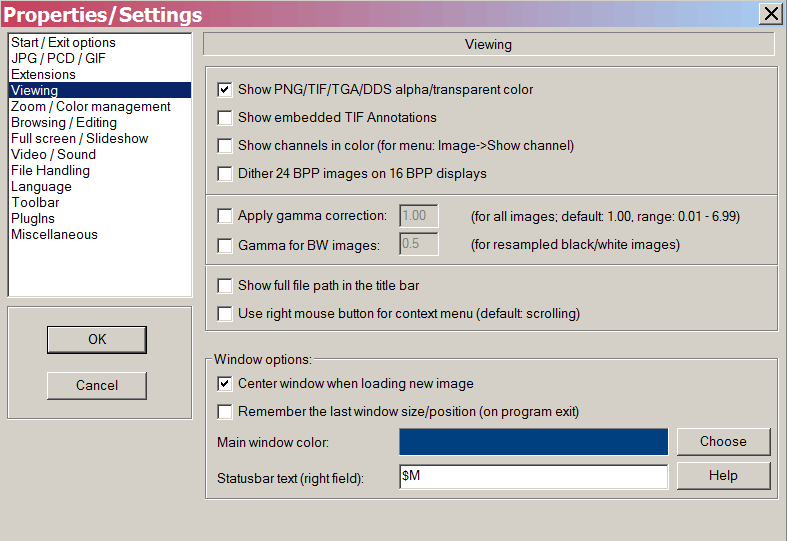787x541 pixels.
Task: Select Full screen / Slideshow category
Action: pos(79,139)
